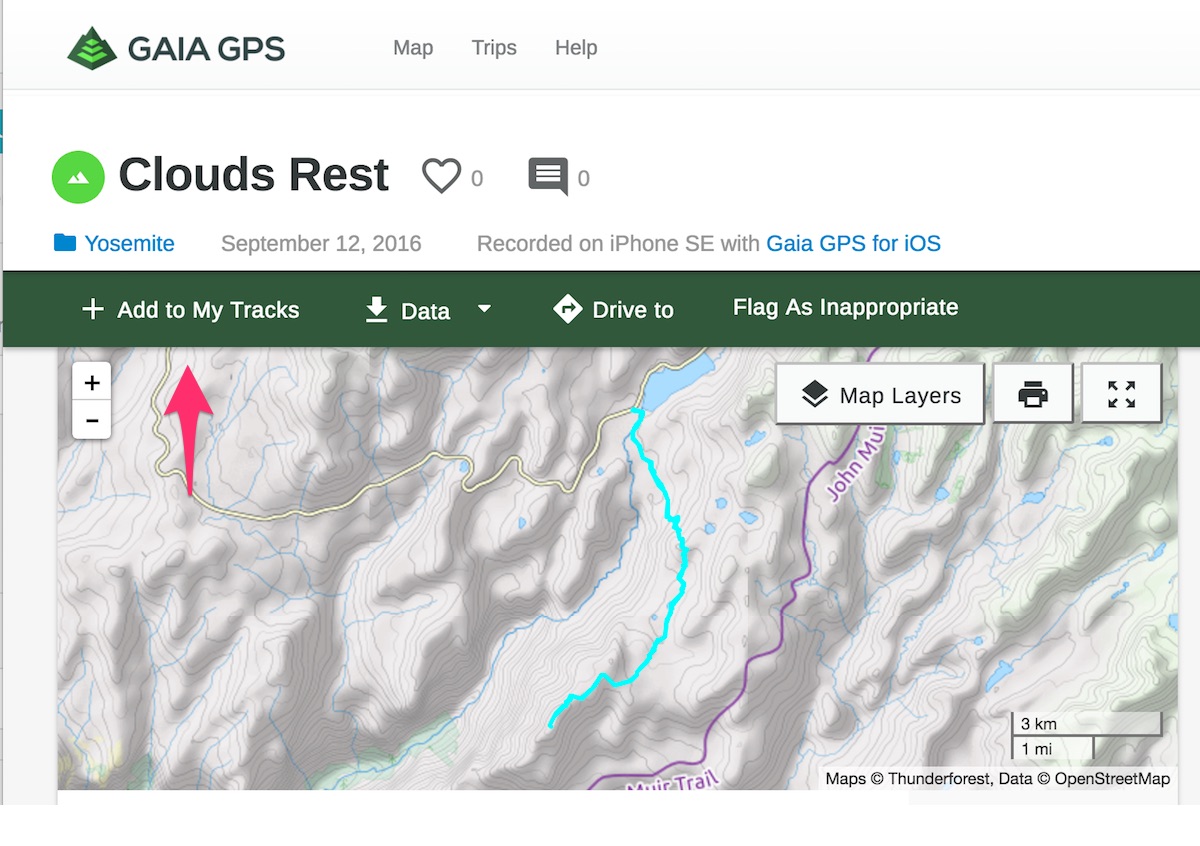Zoom out on the map
The height and width of the screenshot is (846, 1200).
pos(92,420)
